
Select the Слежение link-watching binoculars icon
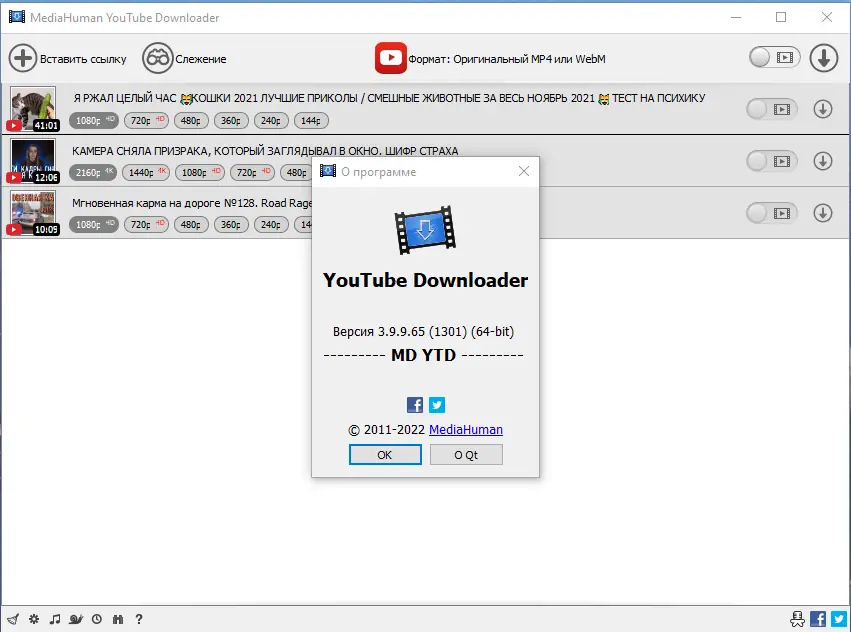click(x=159, y=57)
